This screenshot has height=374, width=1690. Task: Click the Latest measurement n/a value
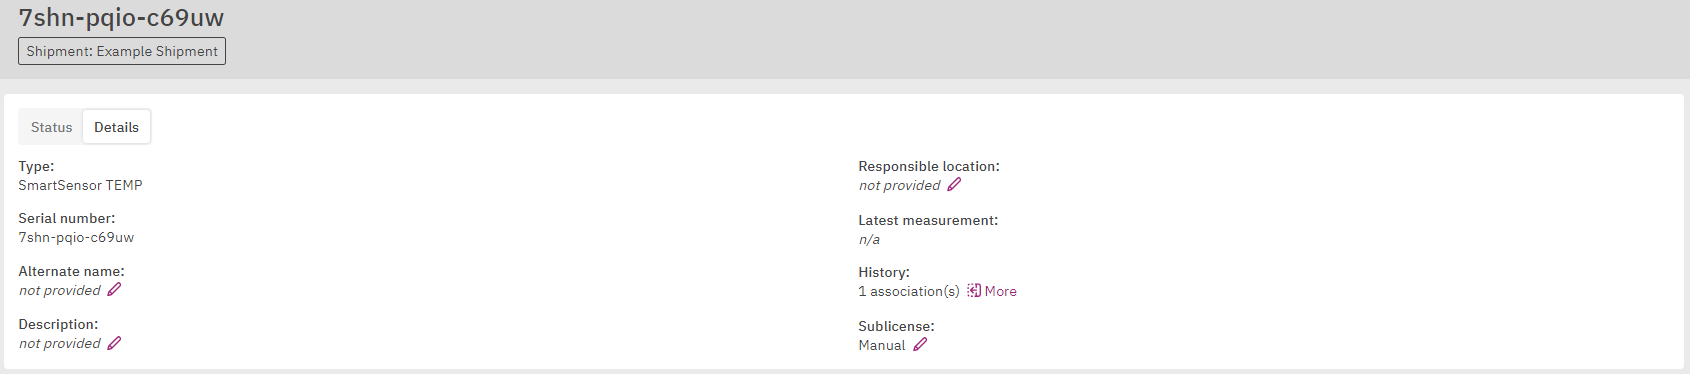869,240
